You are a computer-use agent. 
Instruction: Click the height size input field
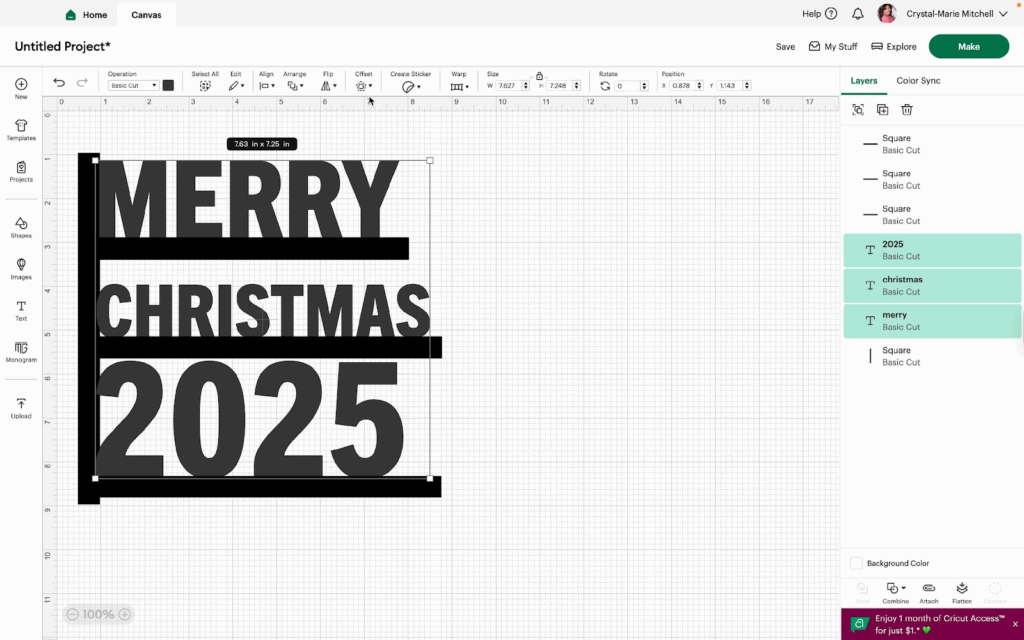click(x=560, y=86)
